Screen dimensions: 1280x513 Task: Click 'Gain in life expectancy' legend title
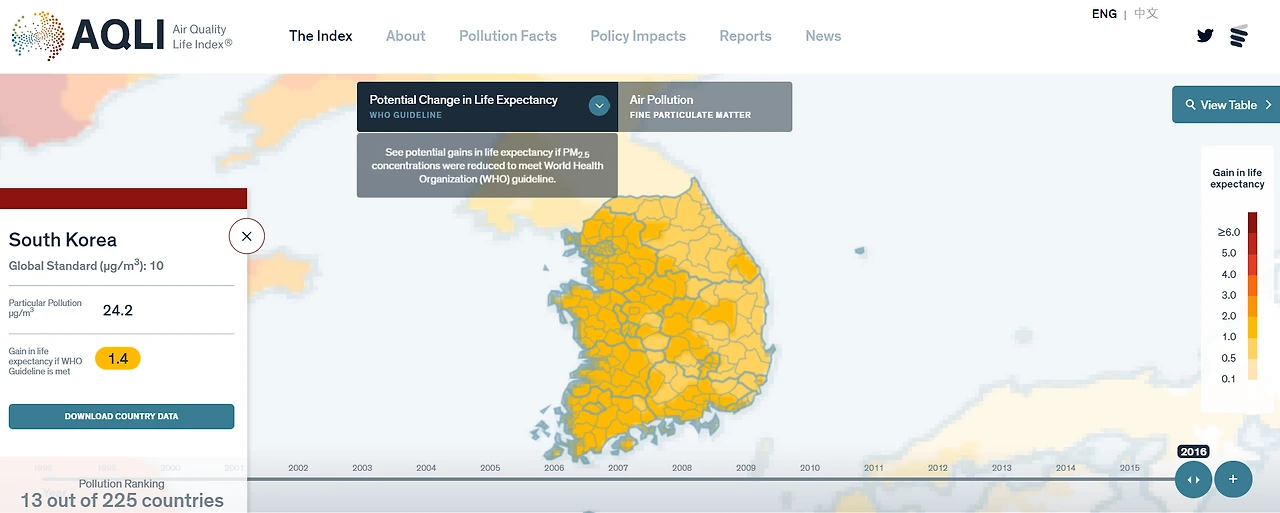[x=1237, y=178]
